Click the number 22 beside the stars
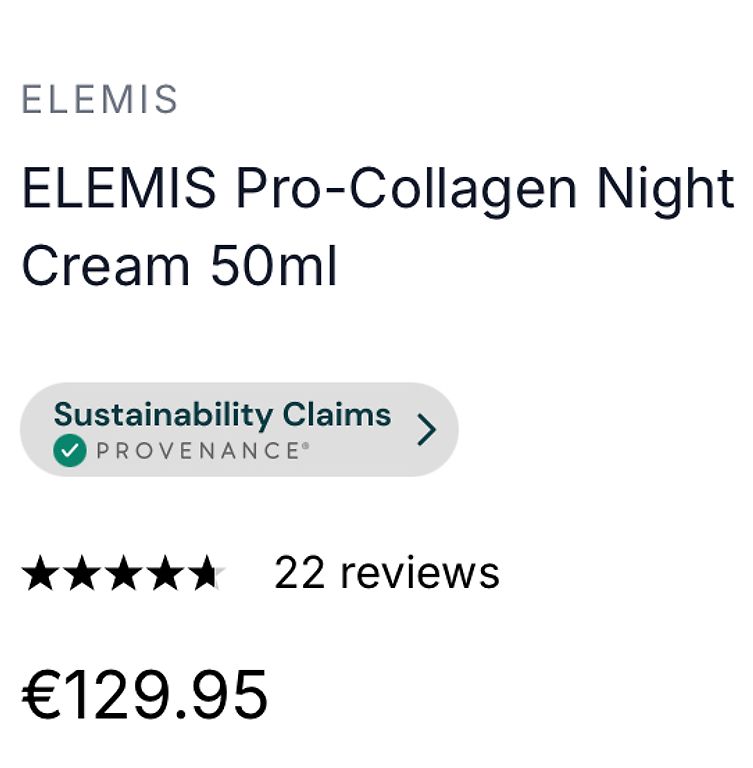The height and width of the screenshot is (768, 753). pos(300,573)
